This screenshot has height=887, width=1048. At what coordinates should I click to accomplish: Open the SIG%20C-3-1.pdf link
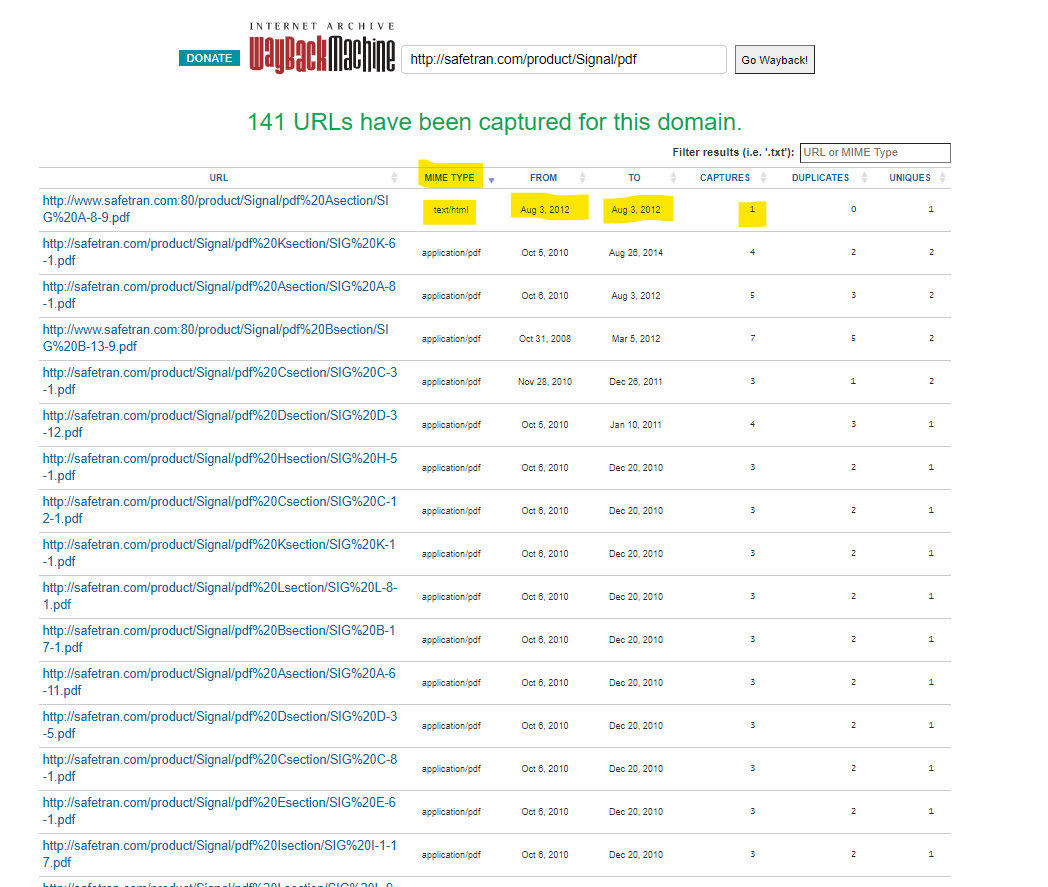click(220, 381)
